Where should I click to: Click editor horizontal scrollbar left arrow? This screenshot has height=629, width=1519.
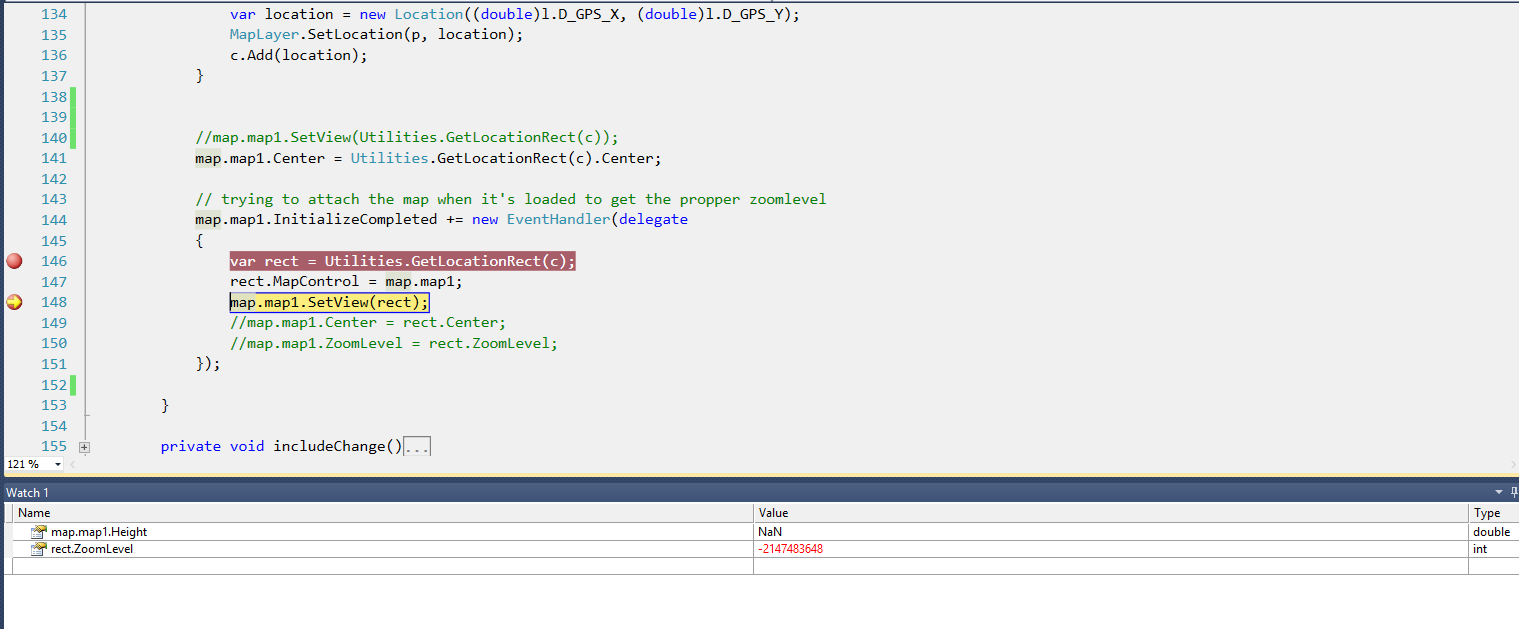(x=74, y=464)
